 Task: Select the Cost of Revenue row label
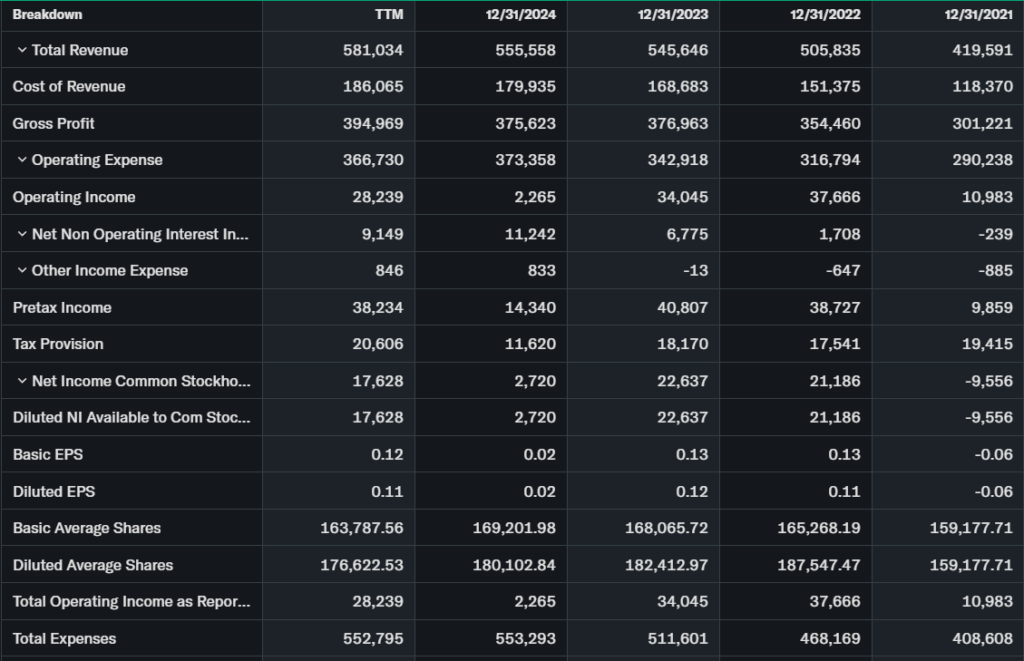[x=69, y=87]
